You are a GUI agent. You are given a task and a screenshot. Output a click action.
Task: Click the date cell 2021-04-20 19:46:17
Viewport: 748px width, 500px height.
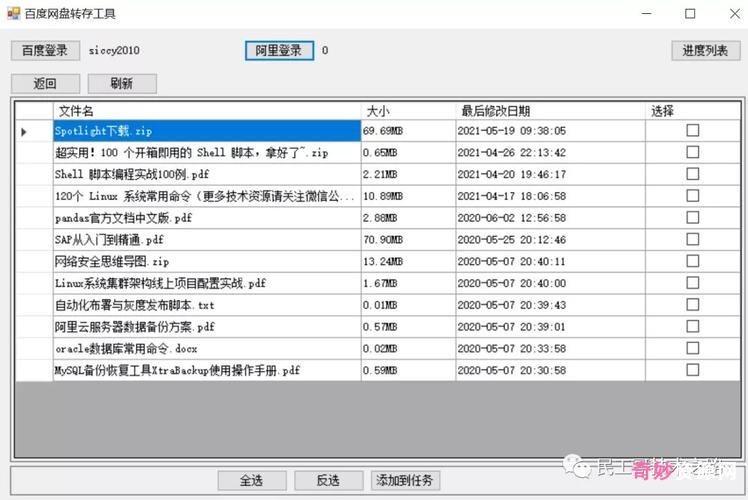pyautogui.click(x=551, y=174)
